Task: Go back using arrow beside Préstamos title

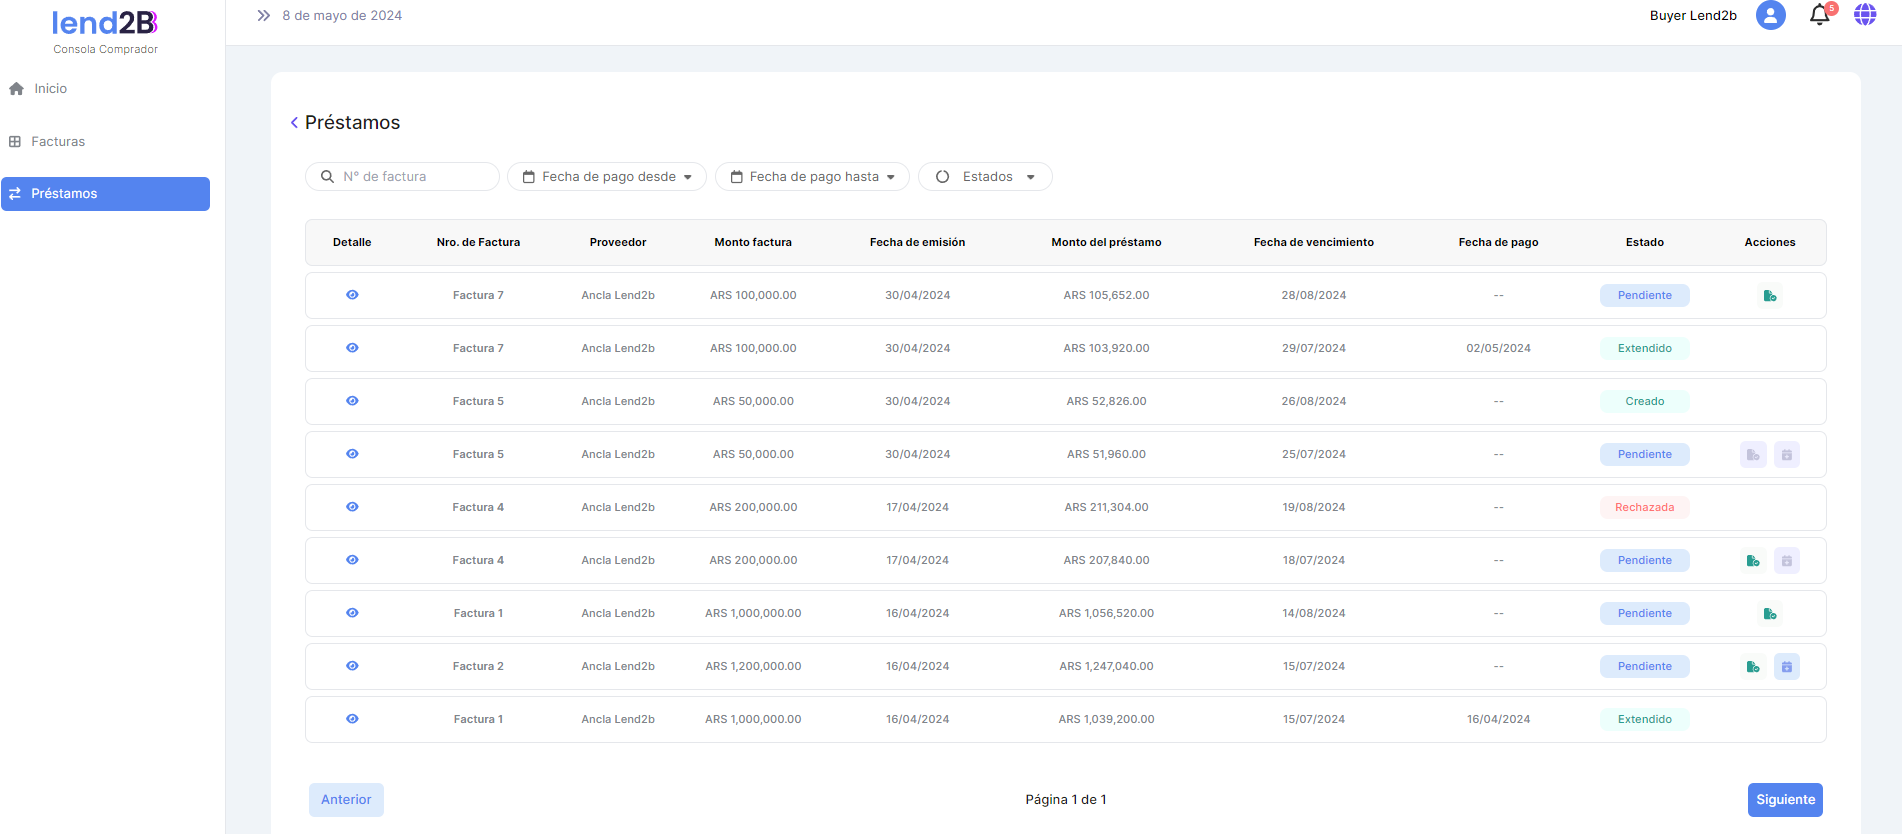Action: [x=294, y=123]
